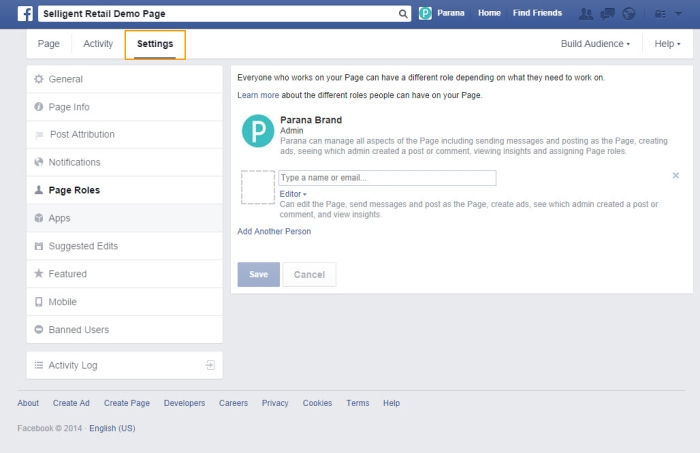Switch to the Activity tab
Viewport: 700px width, 453px height.
[98, 44]
